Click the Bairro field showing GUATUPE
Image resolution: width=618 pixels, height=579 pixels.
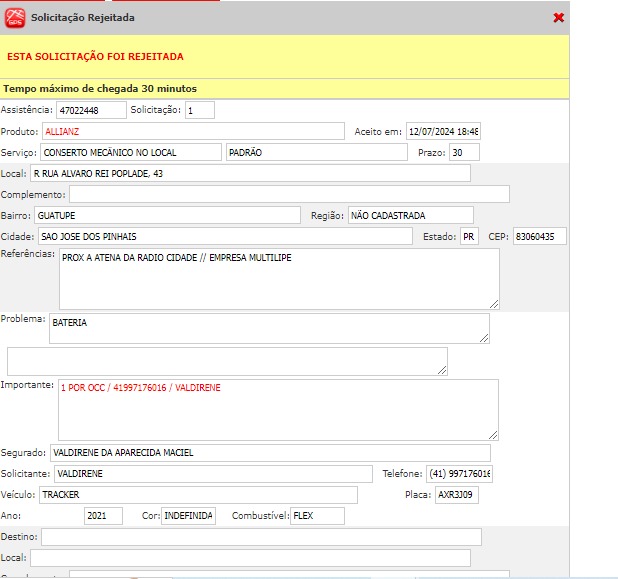[x=166, y=215]
